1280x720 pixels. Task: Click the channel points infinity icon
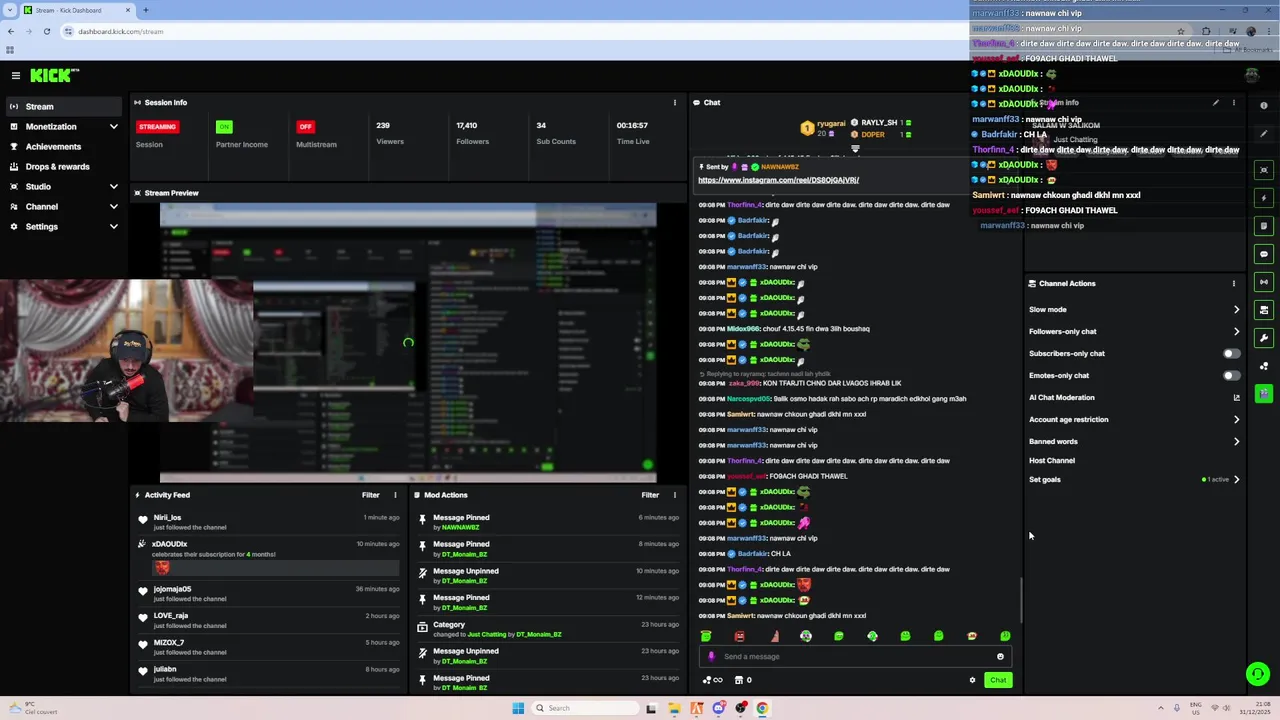tap(713, 680)
